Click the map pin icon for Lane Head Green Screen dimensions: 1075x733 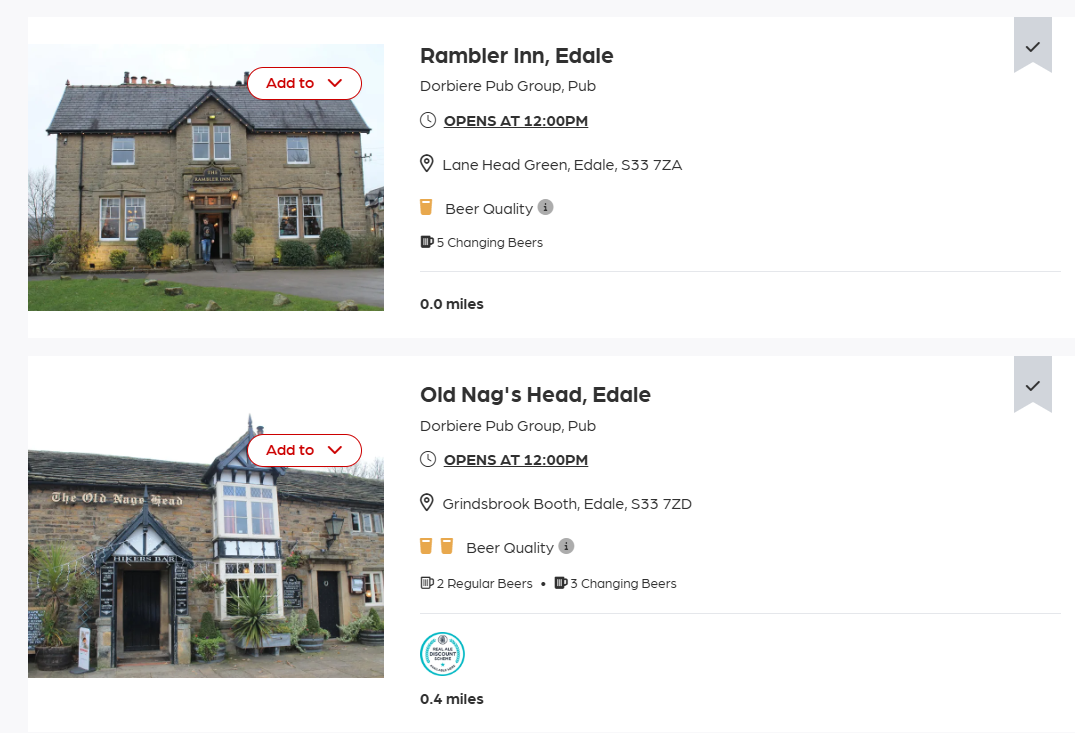[x=426, y=163]
